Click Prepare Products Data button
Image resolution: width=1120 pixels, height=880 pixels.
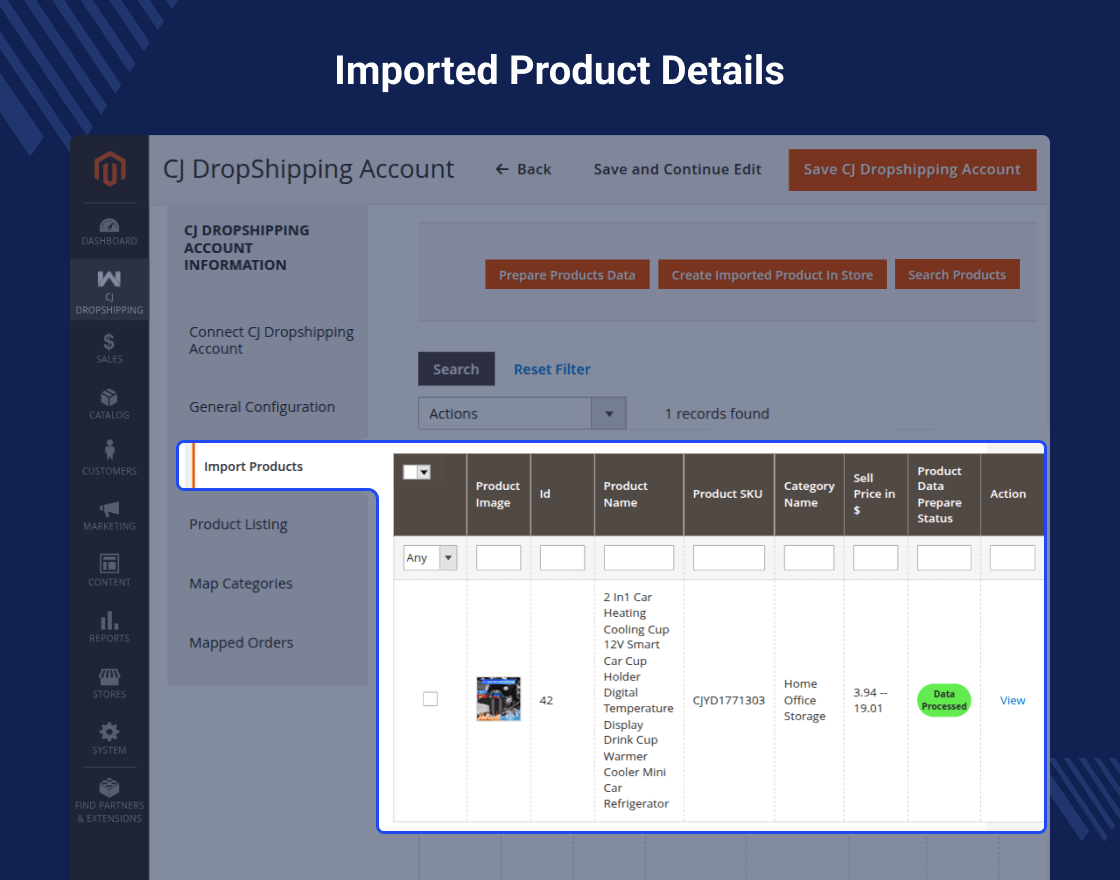[567, 275]
